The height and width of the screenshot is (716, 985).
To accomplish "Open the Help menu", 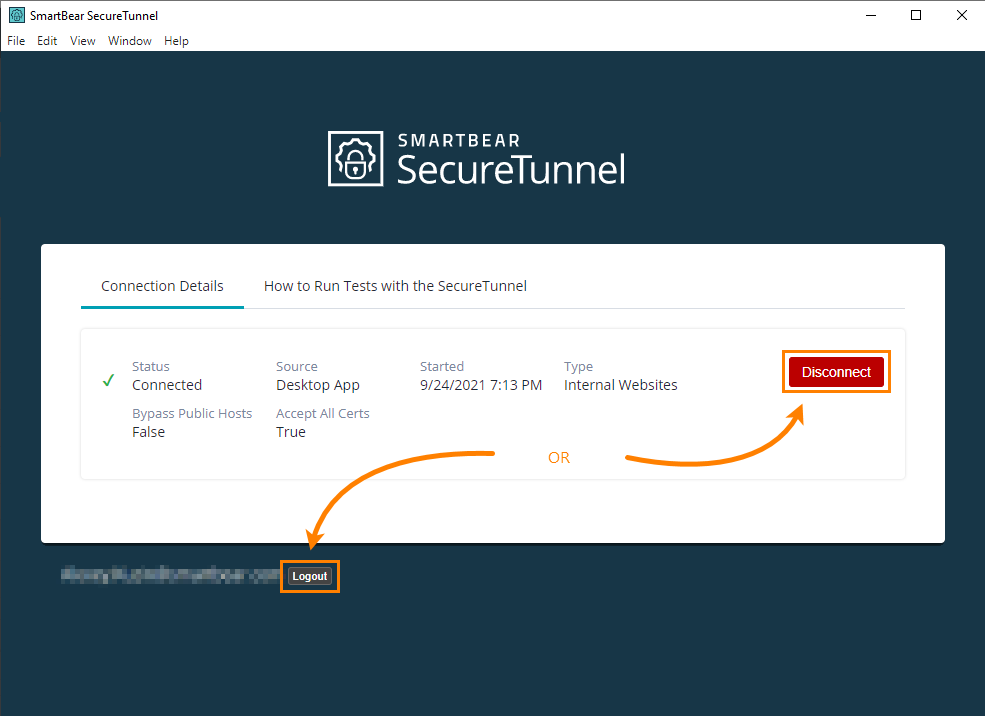I will coord(176,41).
